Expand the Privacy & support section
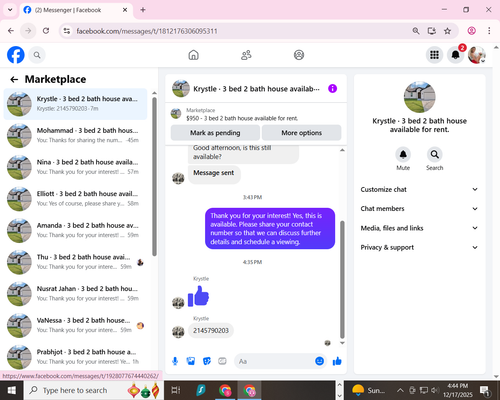500x400 pixels. pyautogui.click(x=419, y=247)
